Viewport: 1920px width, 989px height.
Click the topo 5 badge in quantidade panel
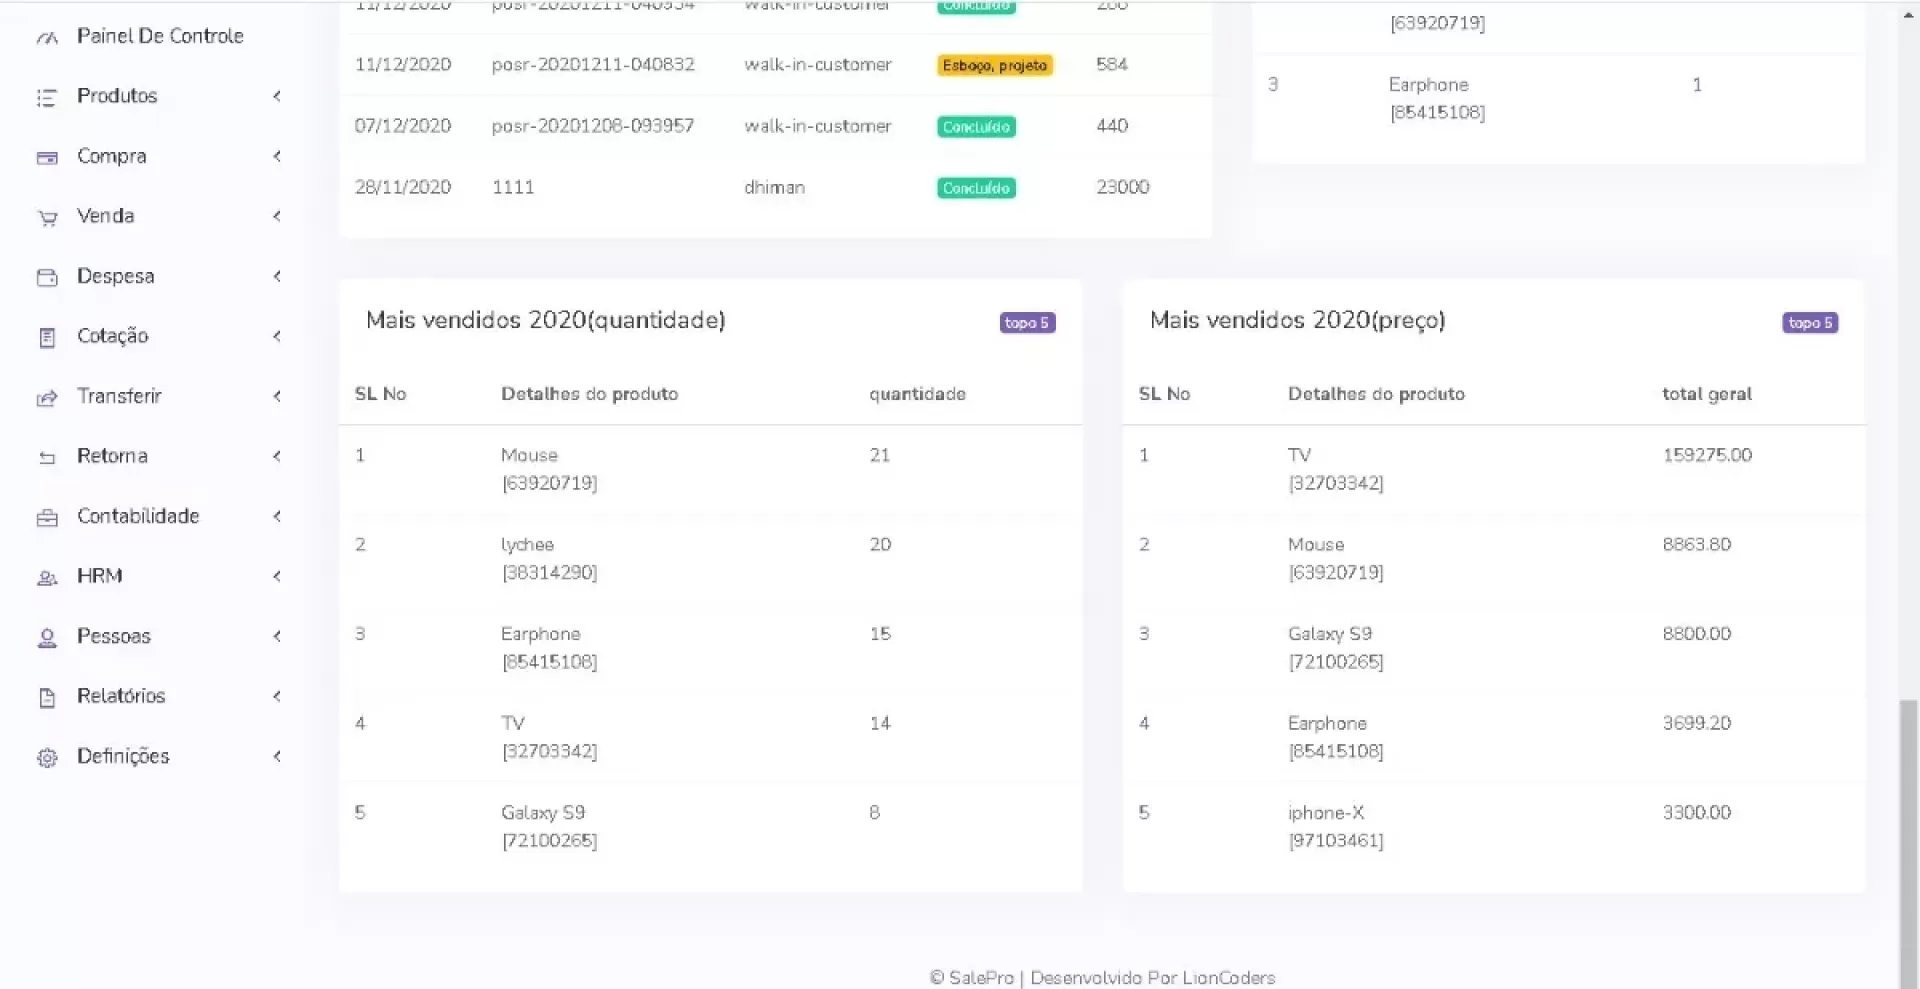coord(1027,322)
